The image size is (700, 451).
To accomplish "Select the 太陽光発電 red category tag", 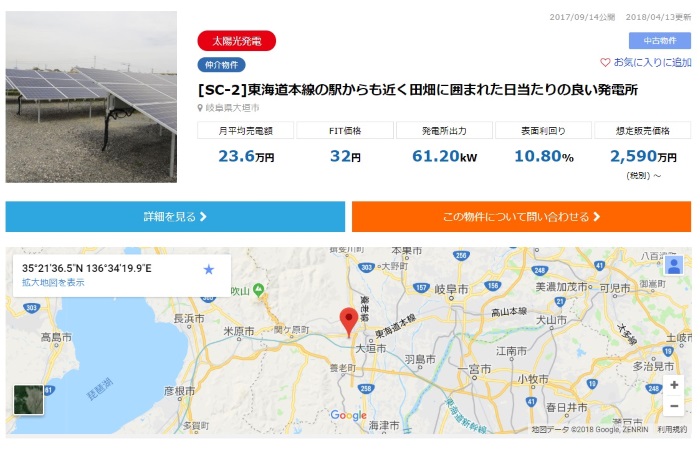I will 237,41.
